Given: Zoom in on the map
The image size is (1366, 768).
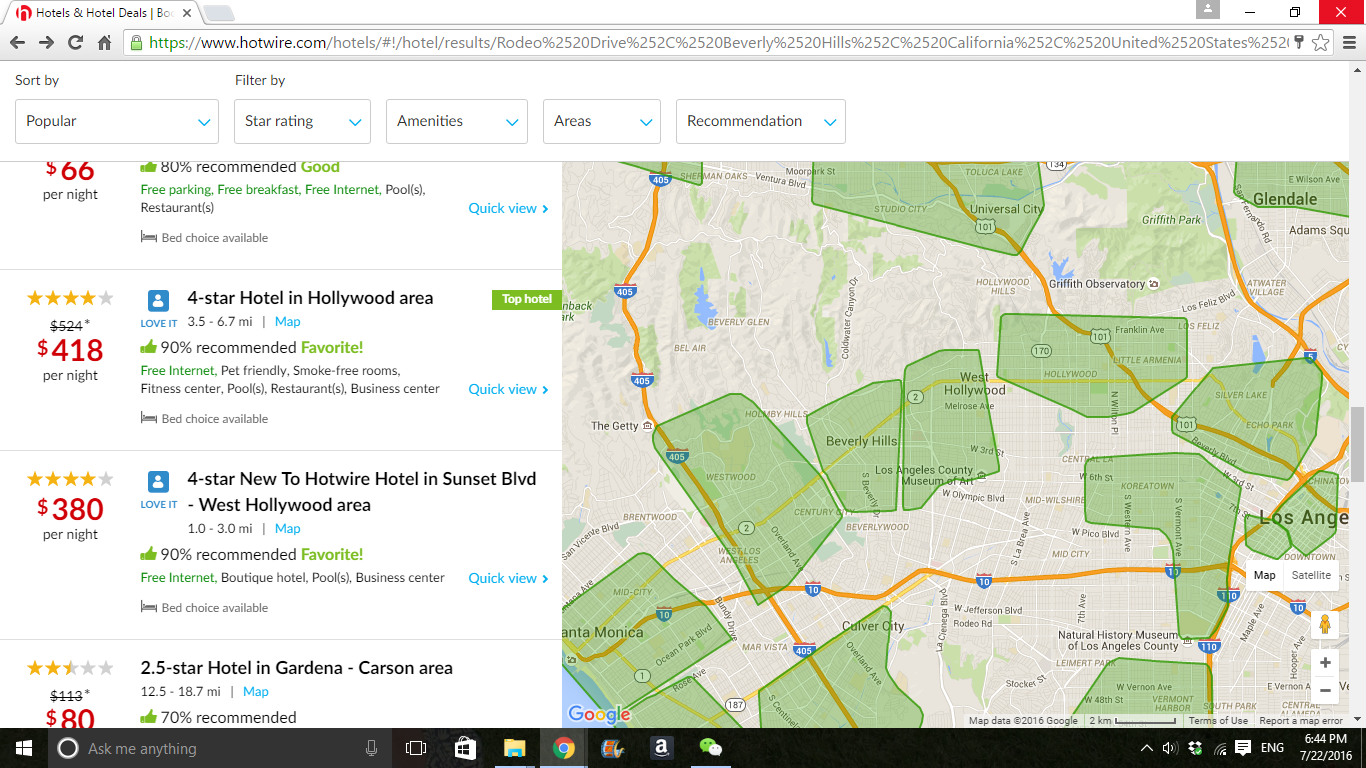Looking at the screenshot, I should tap(1325, 663).
